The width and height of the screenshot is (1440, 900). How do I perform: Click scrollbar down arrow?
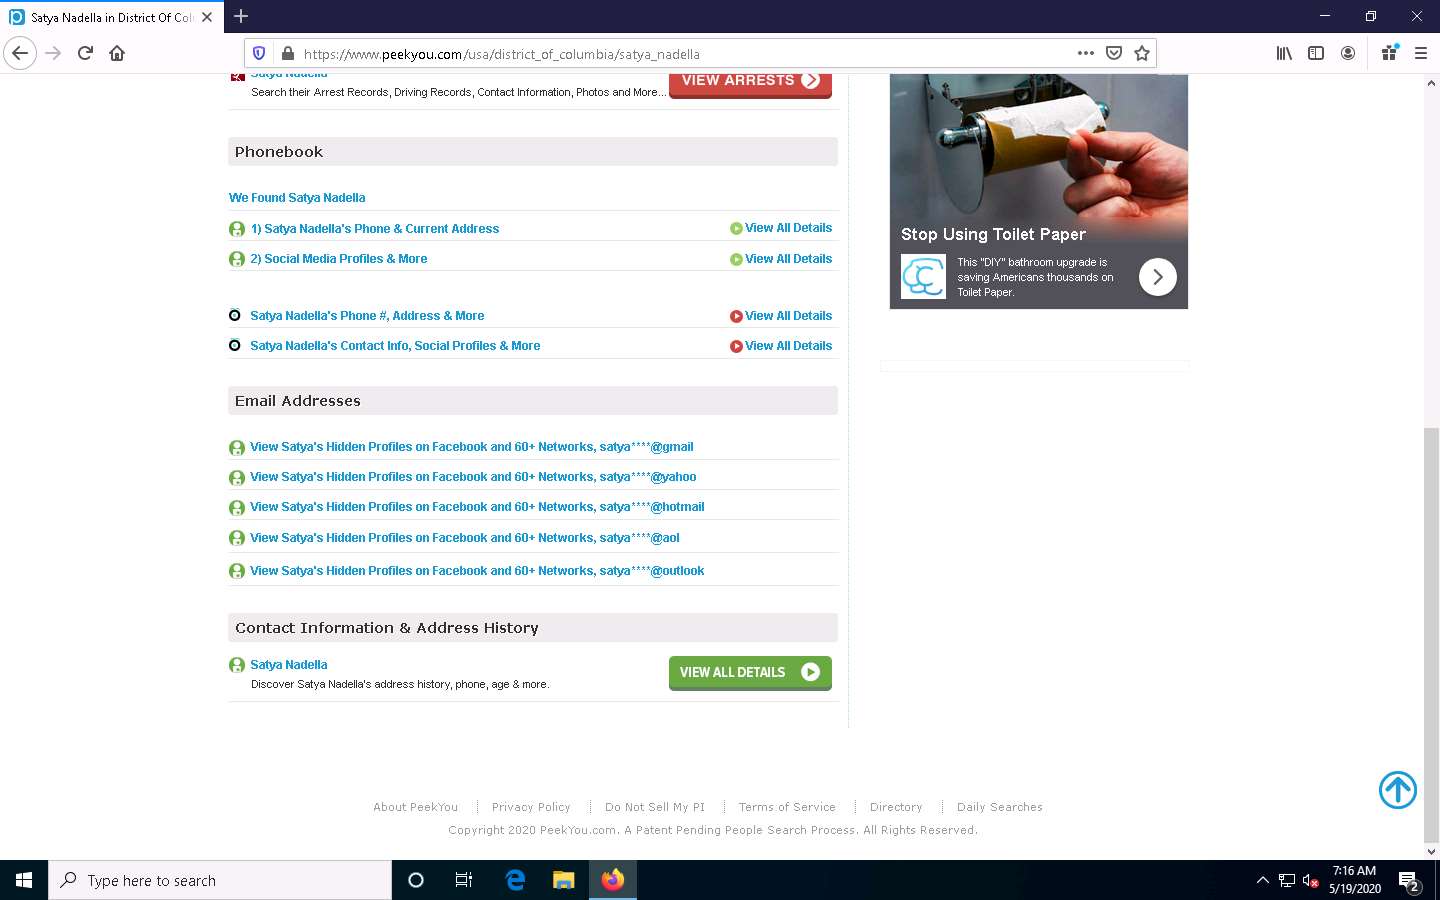pyautogui.click(x=1431, y=851)
